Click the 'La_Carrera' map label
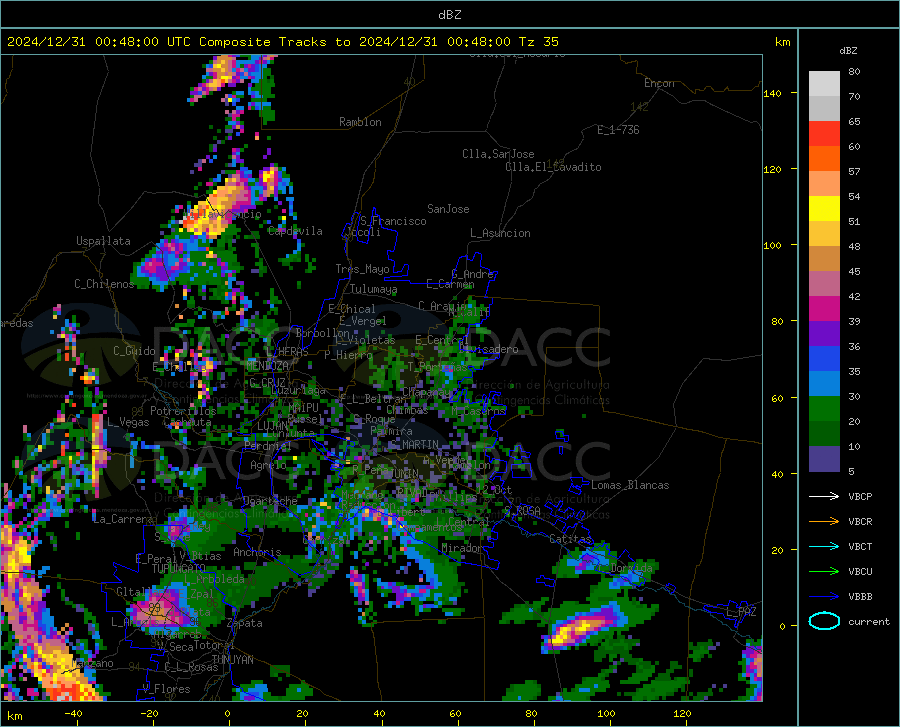The height and width of the screenshot is (727, 900). tap(123, 519)
